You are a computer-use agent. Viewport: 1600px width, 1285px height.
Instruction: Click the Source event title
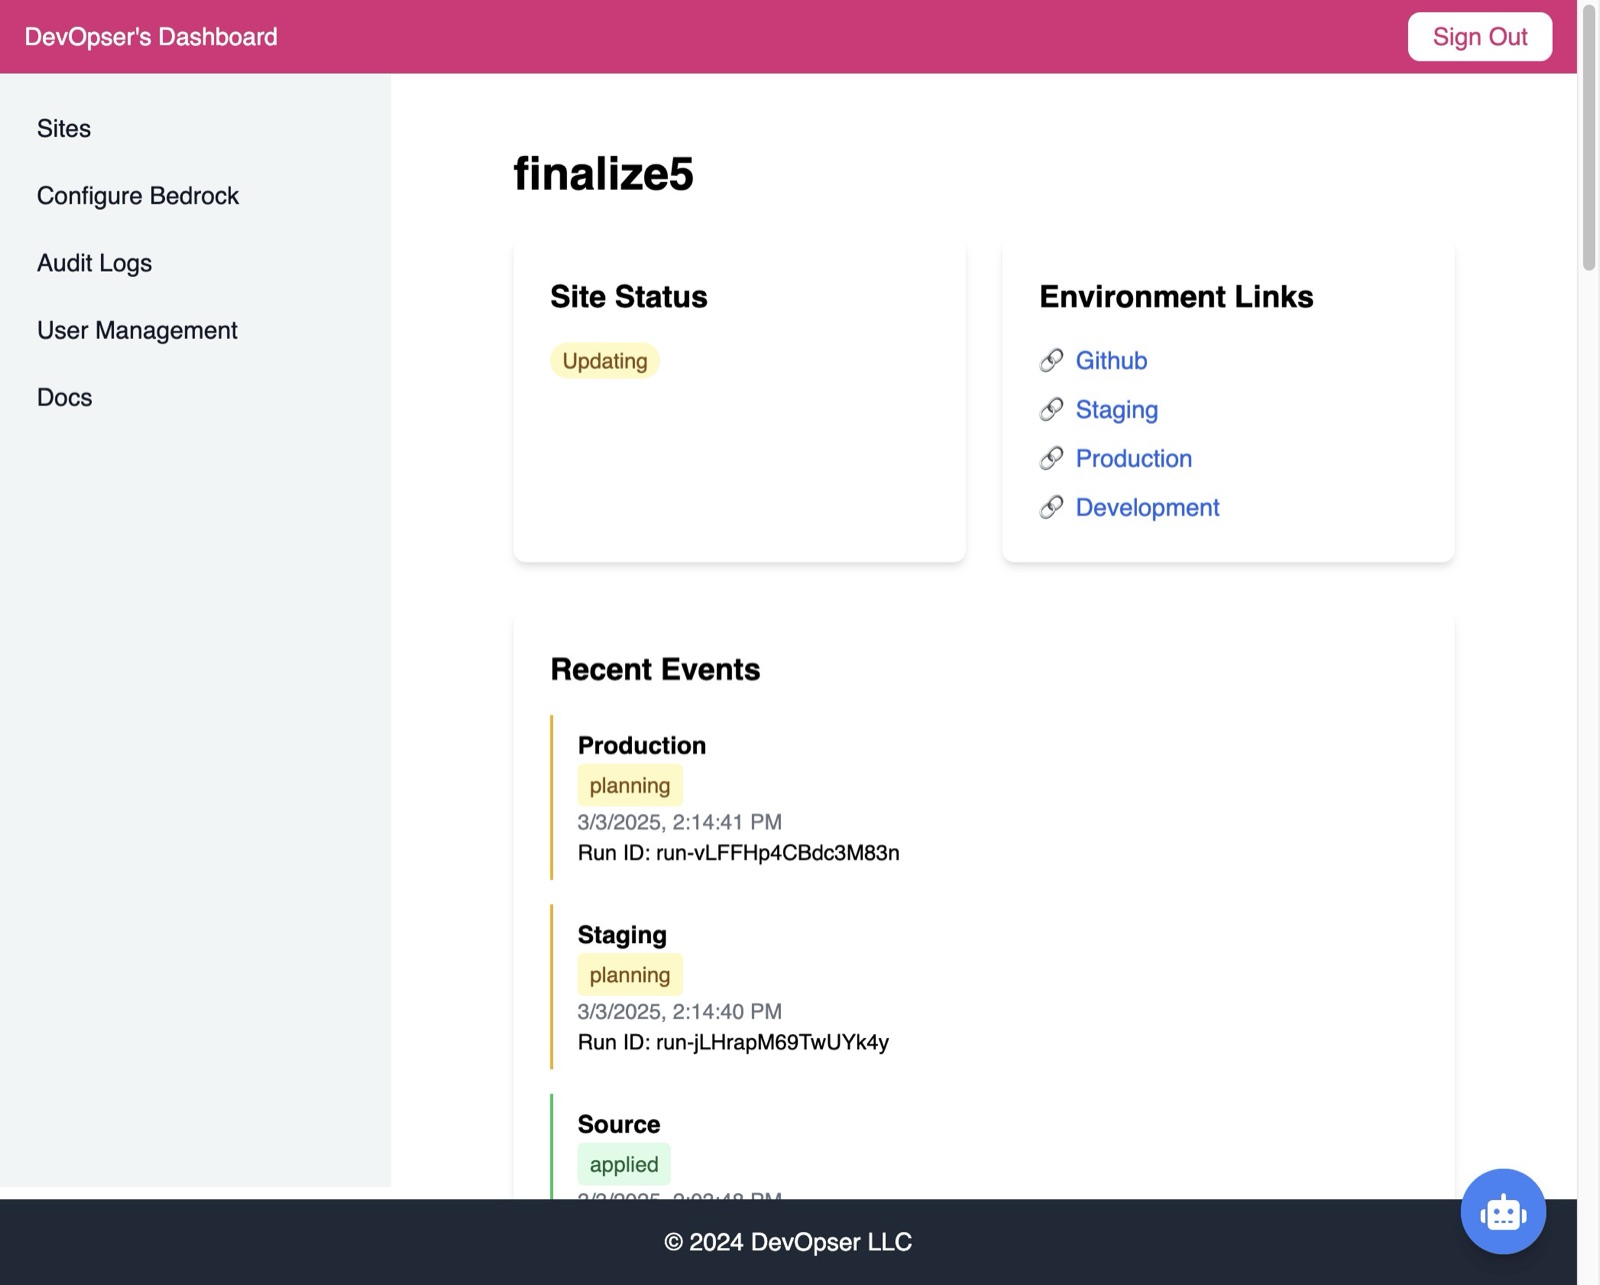point(619,1124)
